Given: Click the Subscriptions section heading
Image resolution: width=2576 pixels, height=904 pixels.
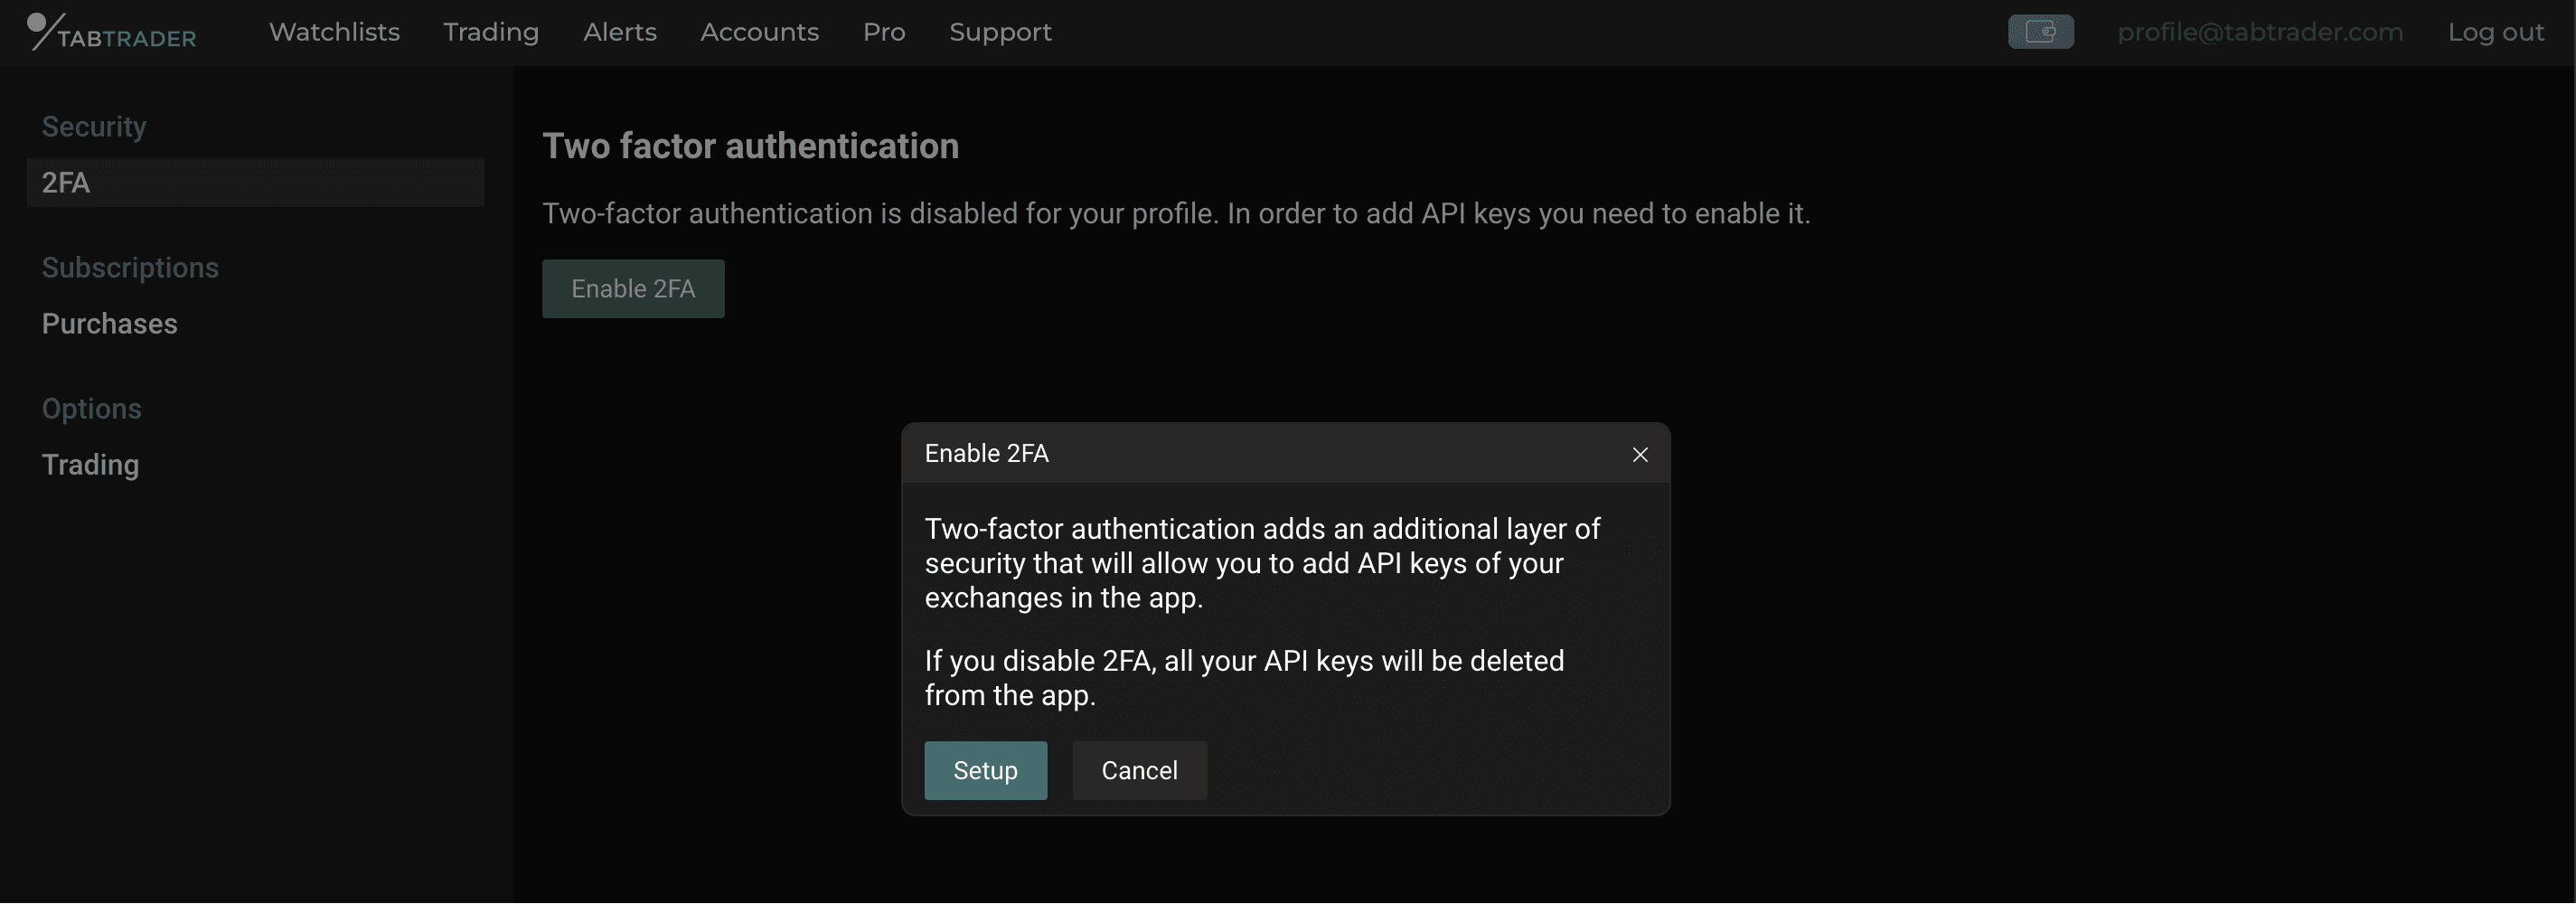Looking at the screenshot, I should point(130,268).
